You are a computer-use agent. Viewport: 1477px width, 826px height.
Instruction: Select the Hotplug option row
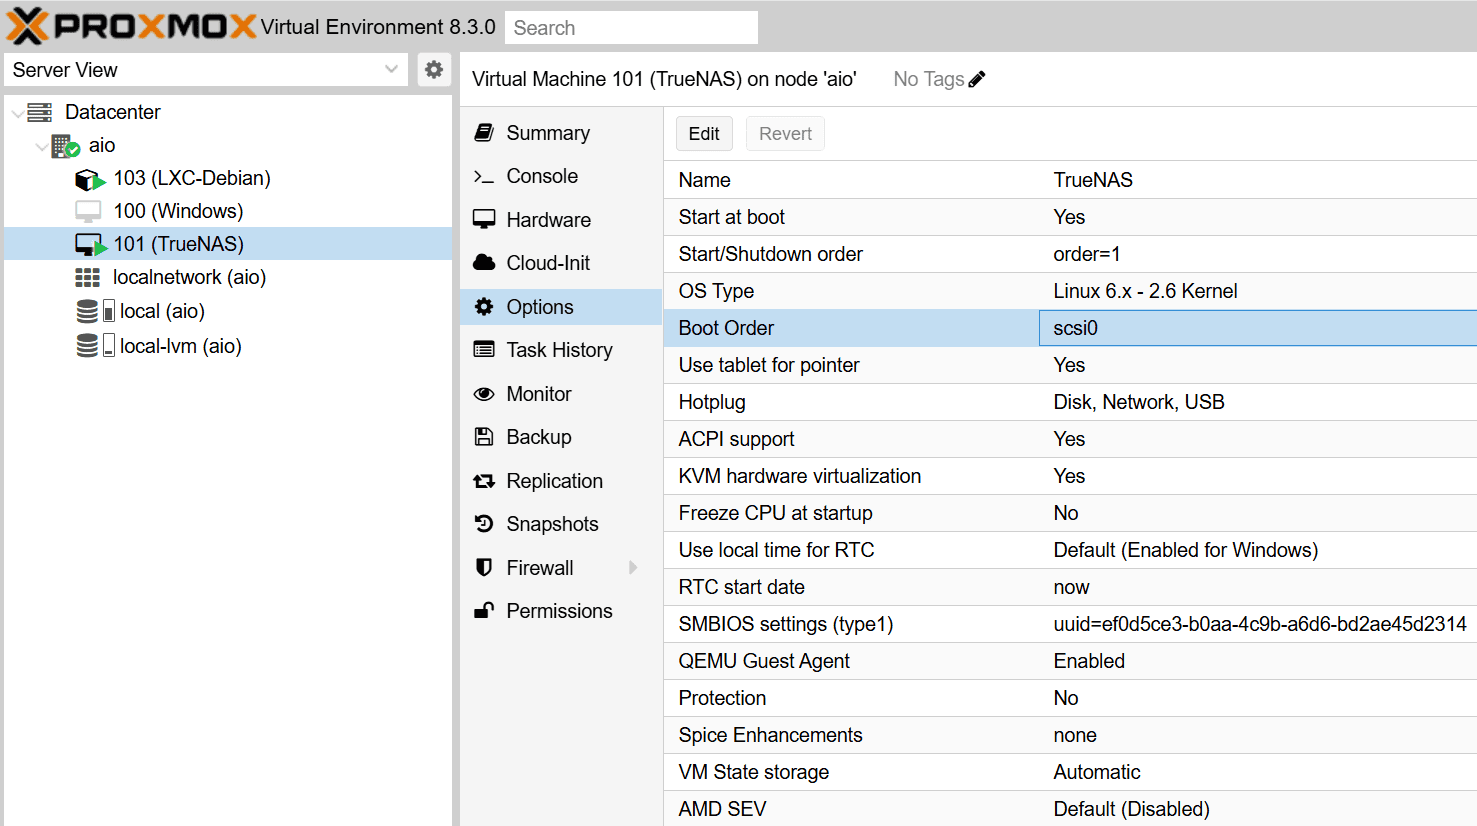1070,402
